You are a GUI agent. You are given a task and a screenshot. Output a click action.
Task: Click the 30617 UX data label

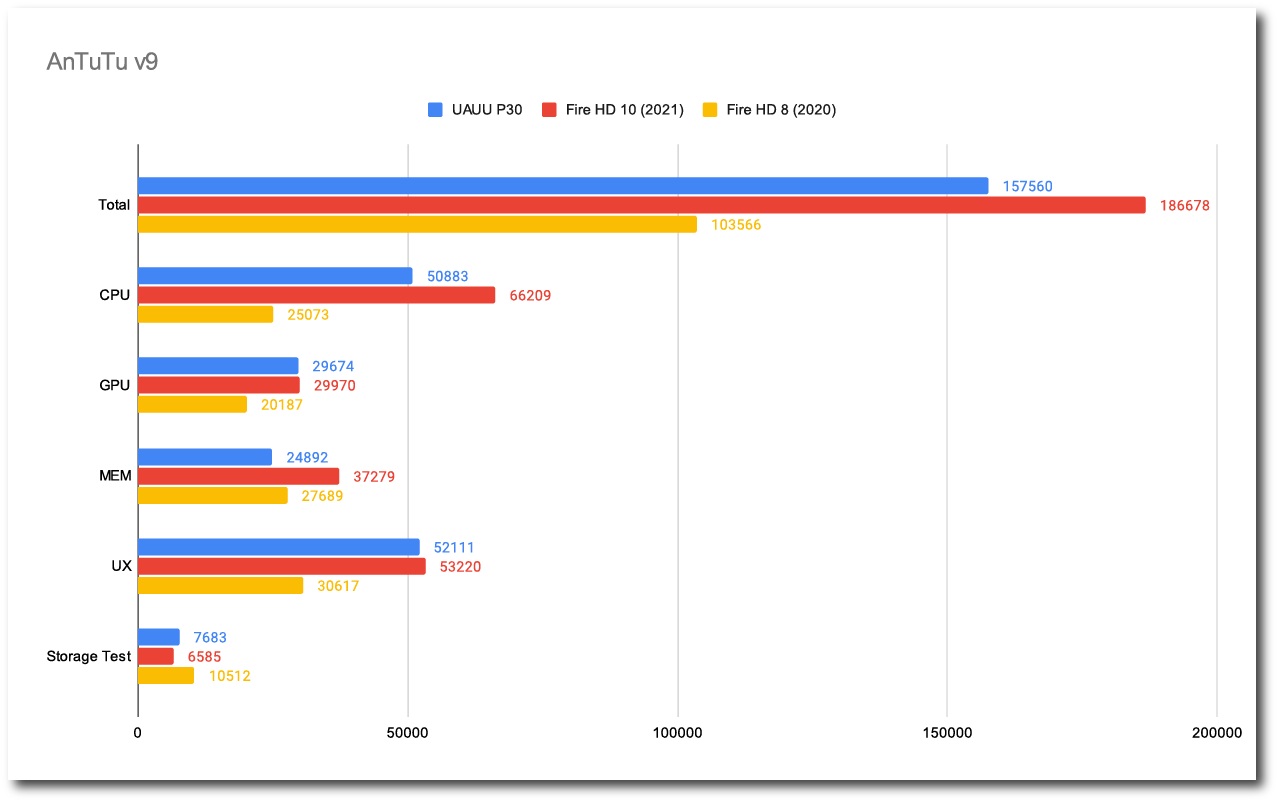(338, 586)
